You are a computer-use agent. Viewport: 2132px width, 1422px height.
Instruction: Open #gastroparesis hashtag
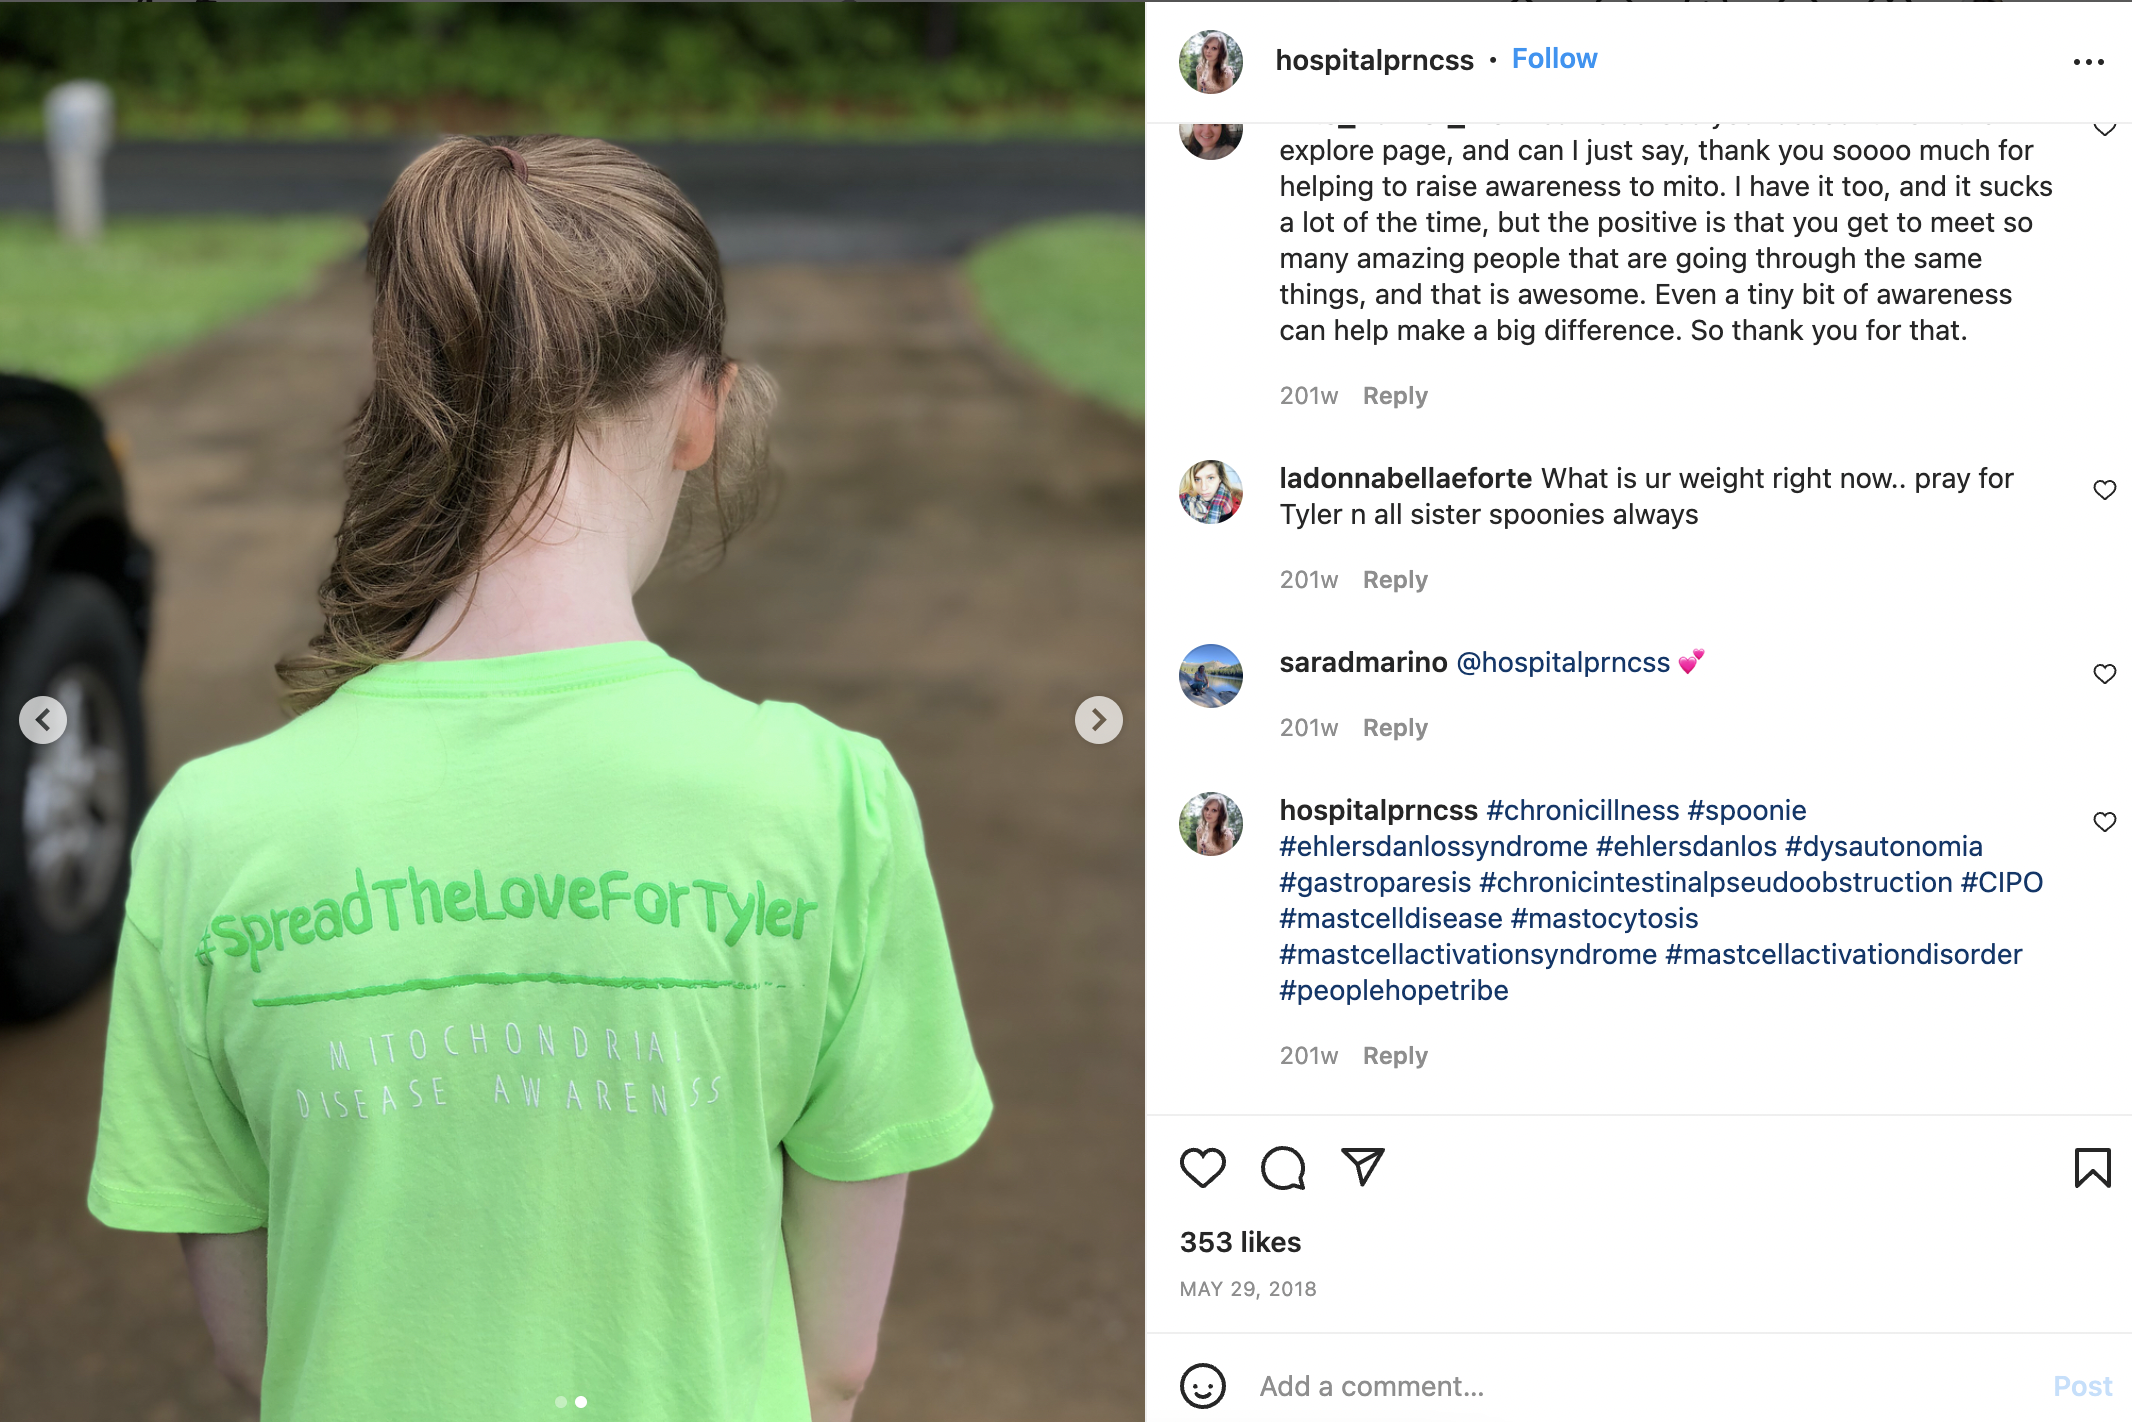[1375, 882]
